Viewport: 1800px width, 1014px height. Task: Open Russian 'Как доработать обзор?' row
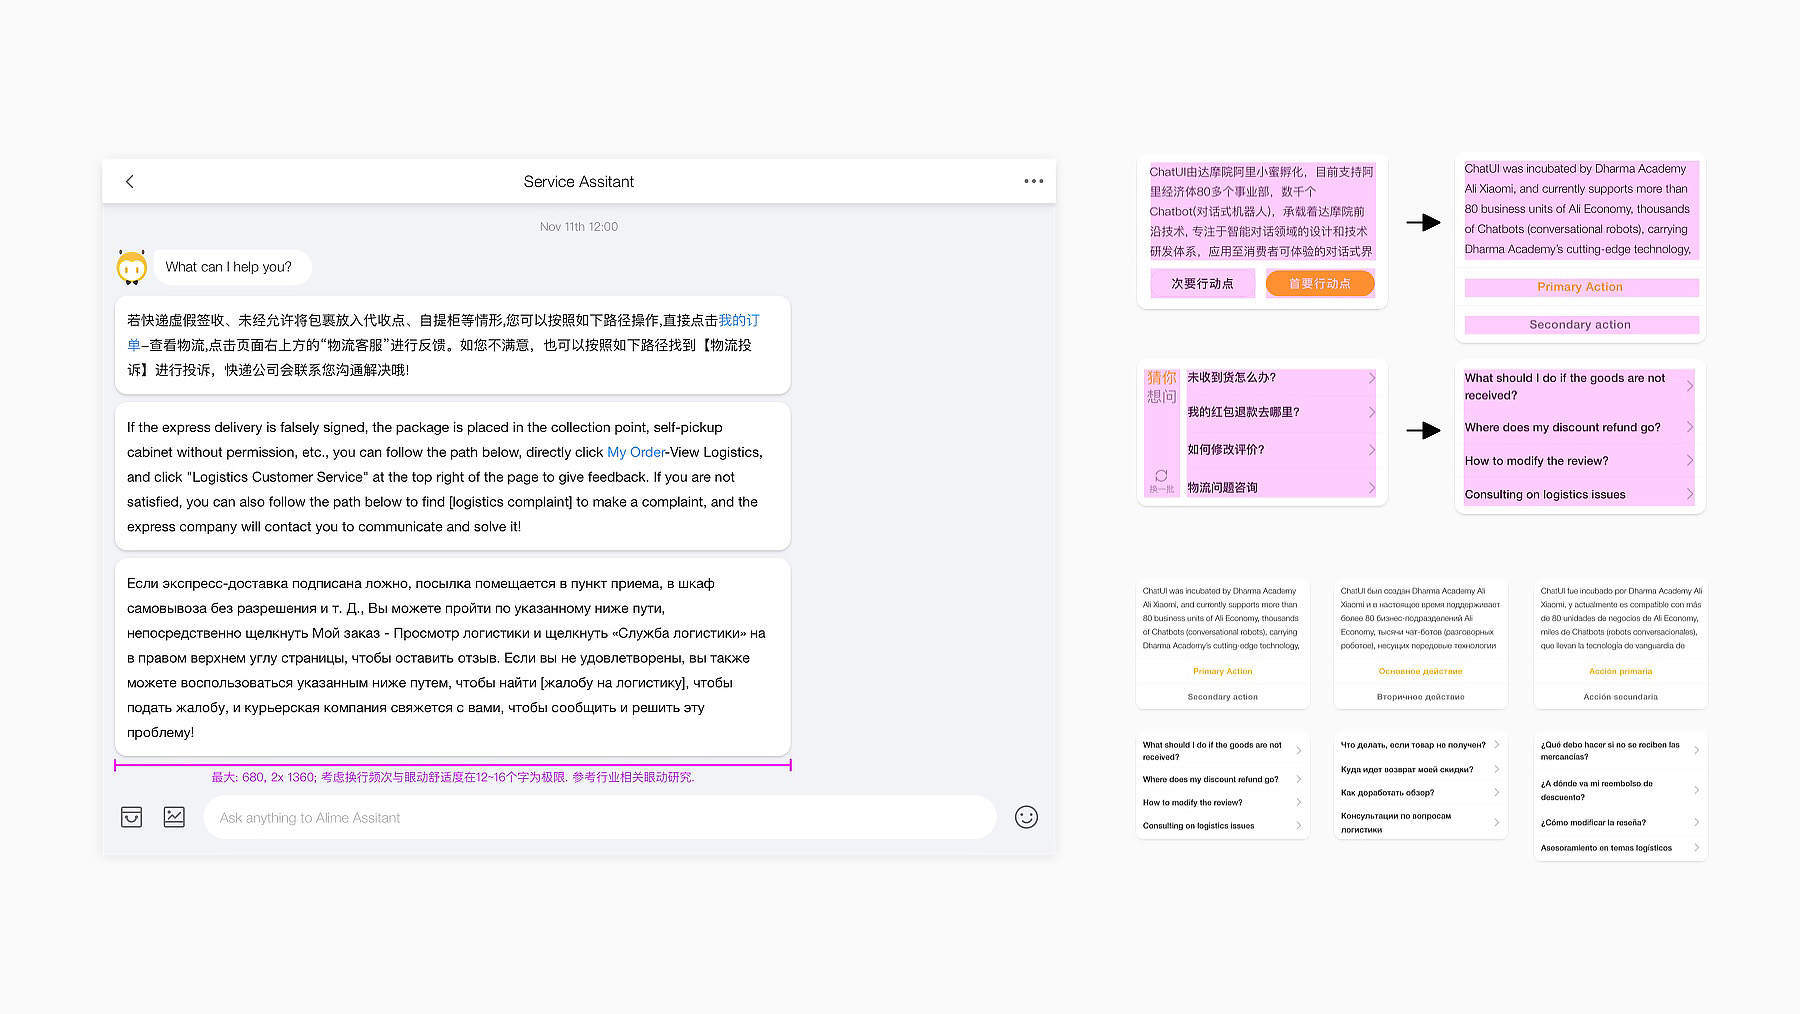1421,793
